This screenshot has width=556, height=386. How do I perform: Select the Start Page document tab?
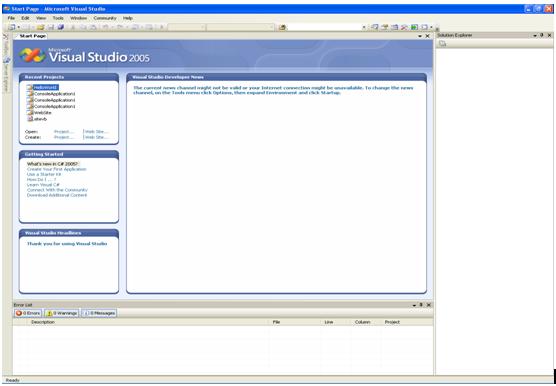pyautogui.click(x=31, y=36)
